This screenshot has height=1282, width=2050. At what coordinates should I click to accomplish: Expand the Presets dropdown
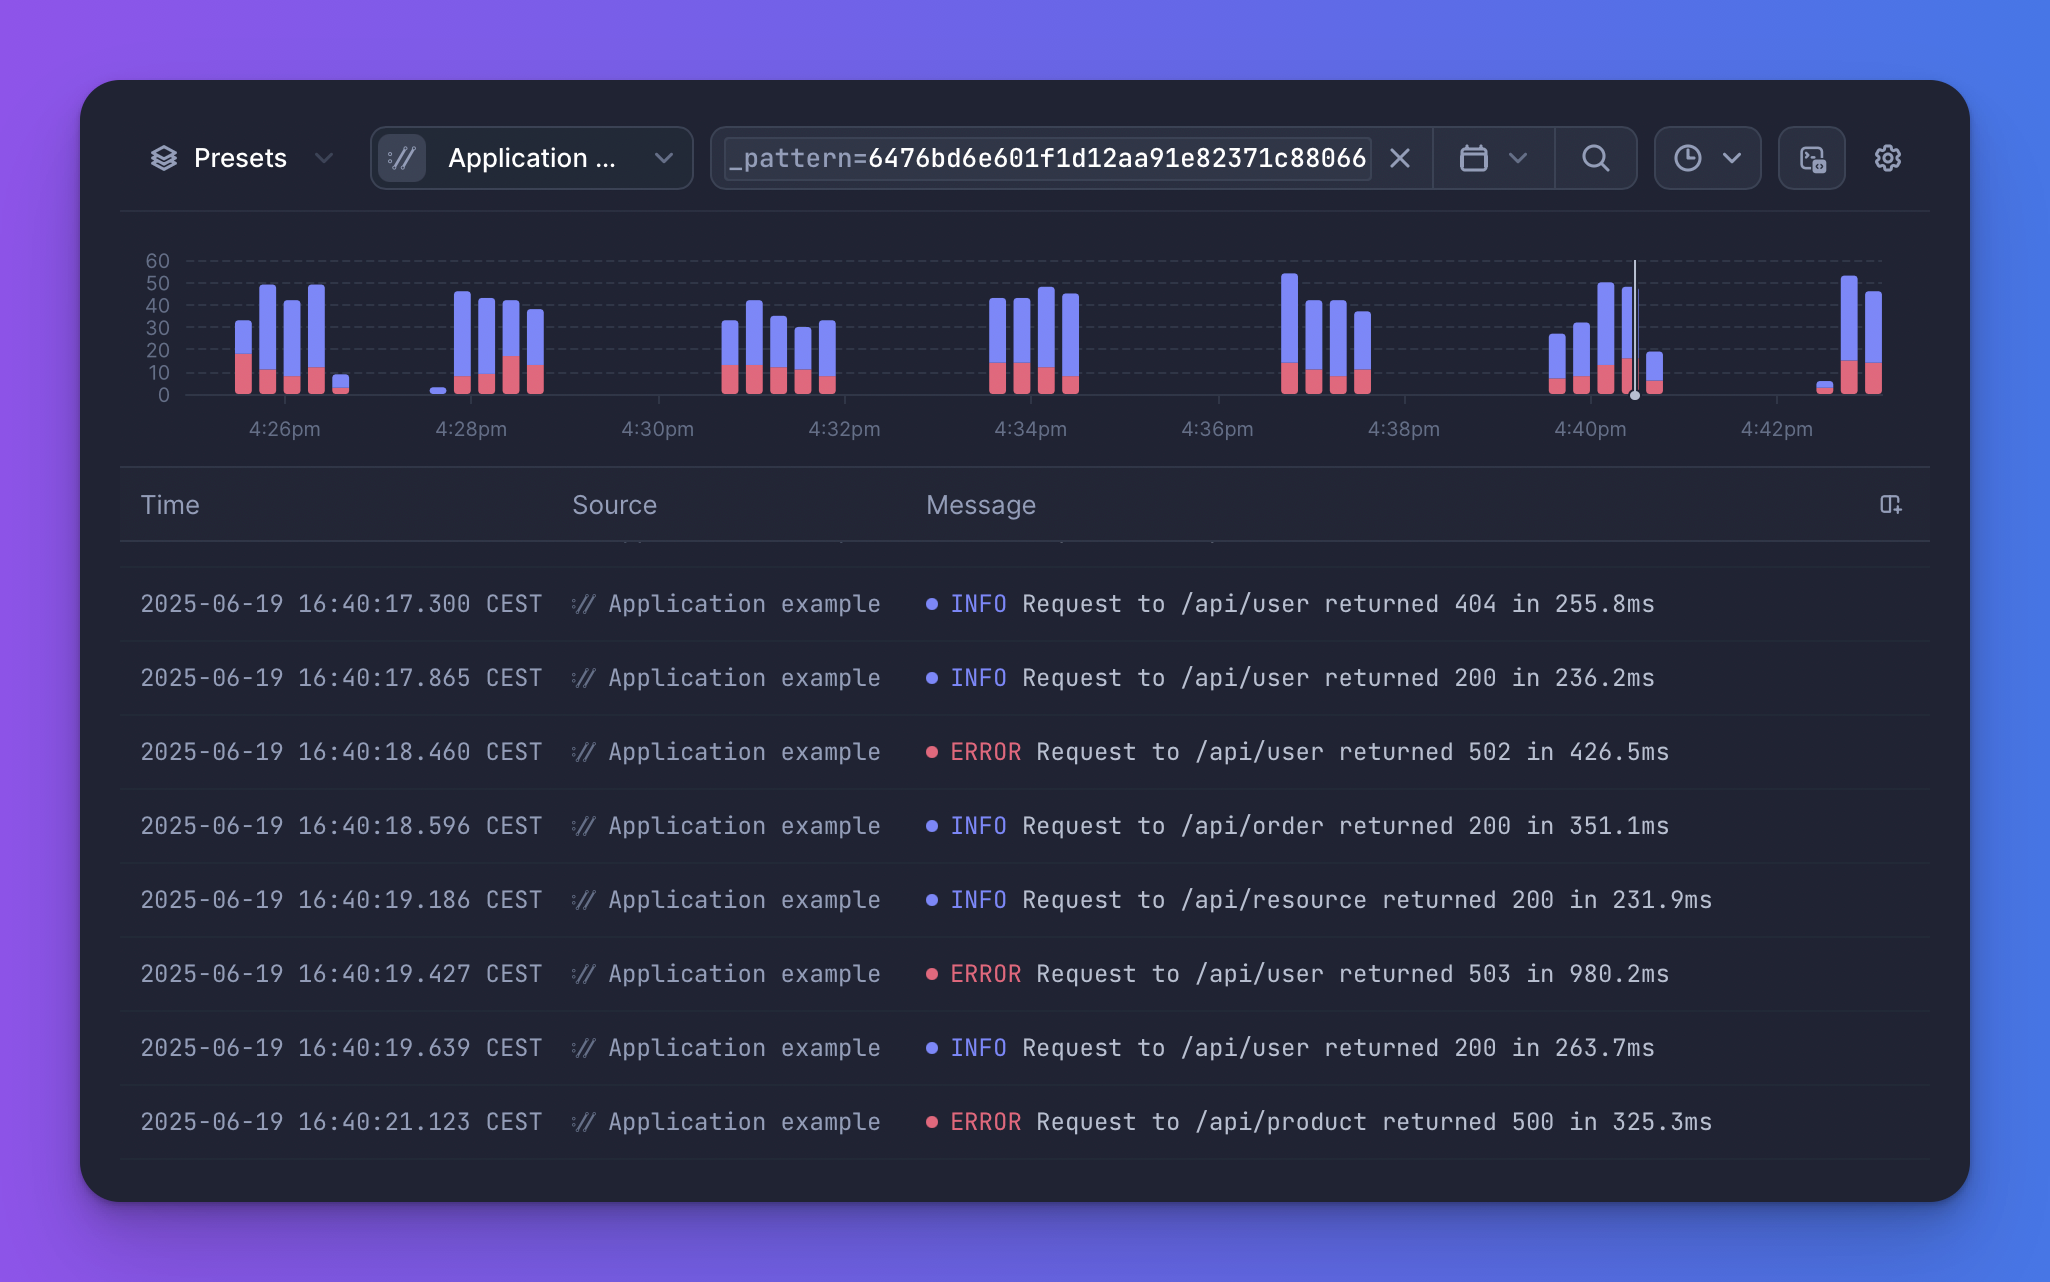tap(324, 158)
